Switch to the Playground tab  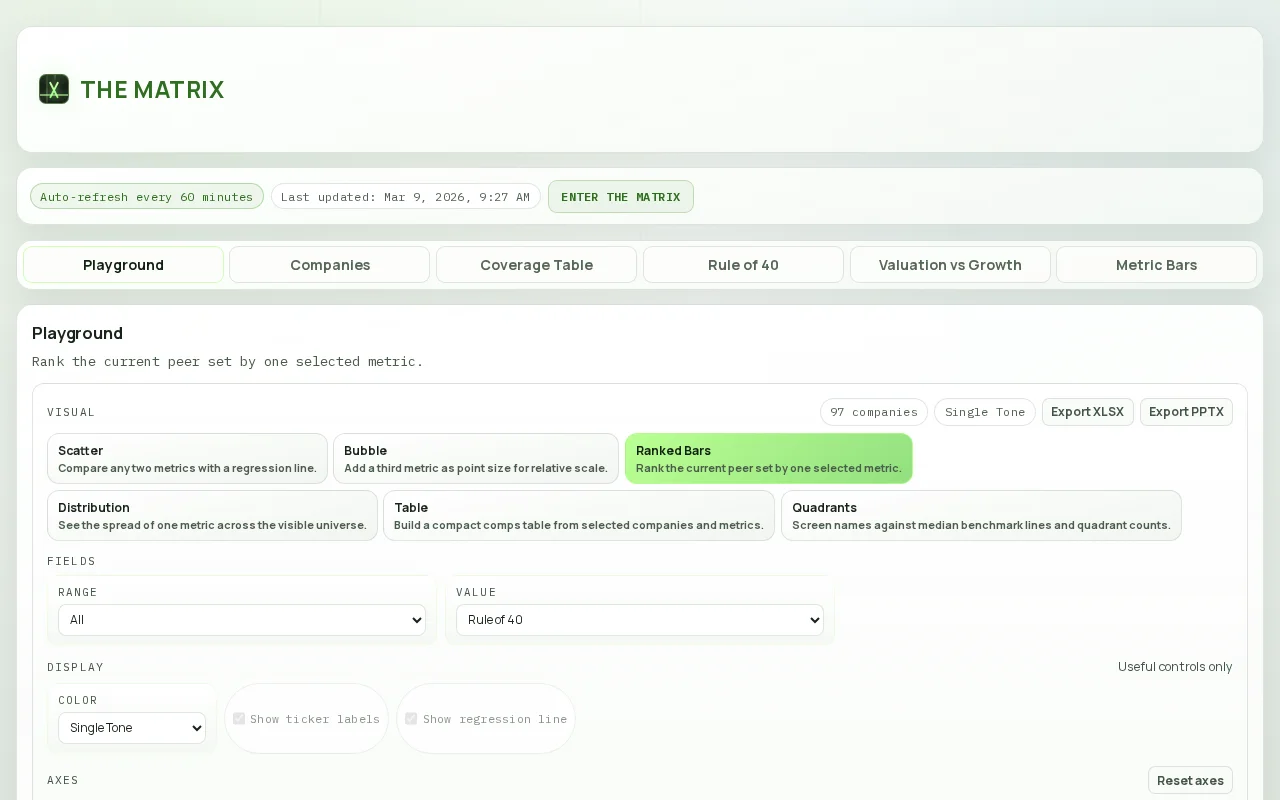(x=123, y=265)
